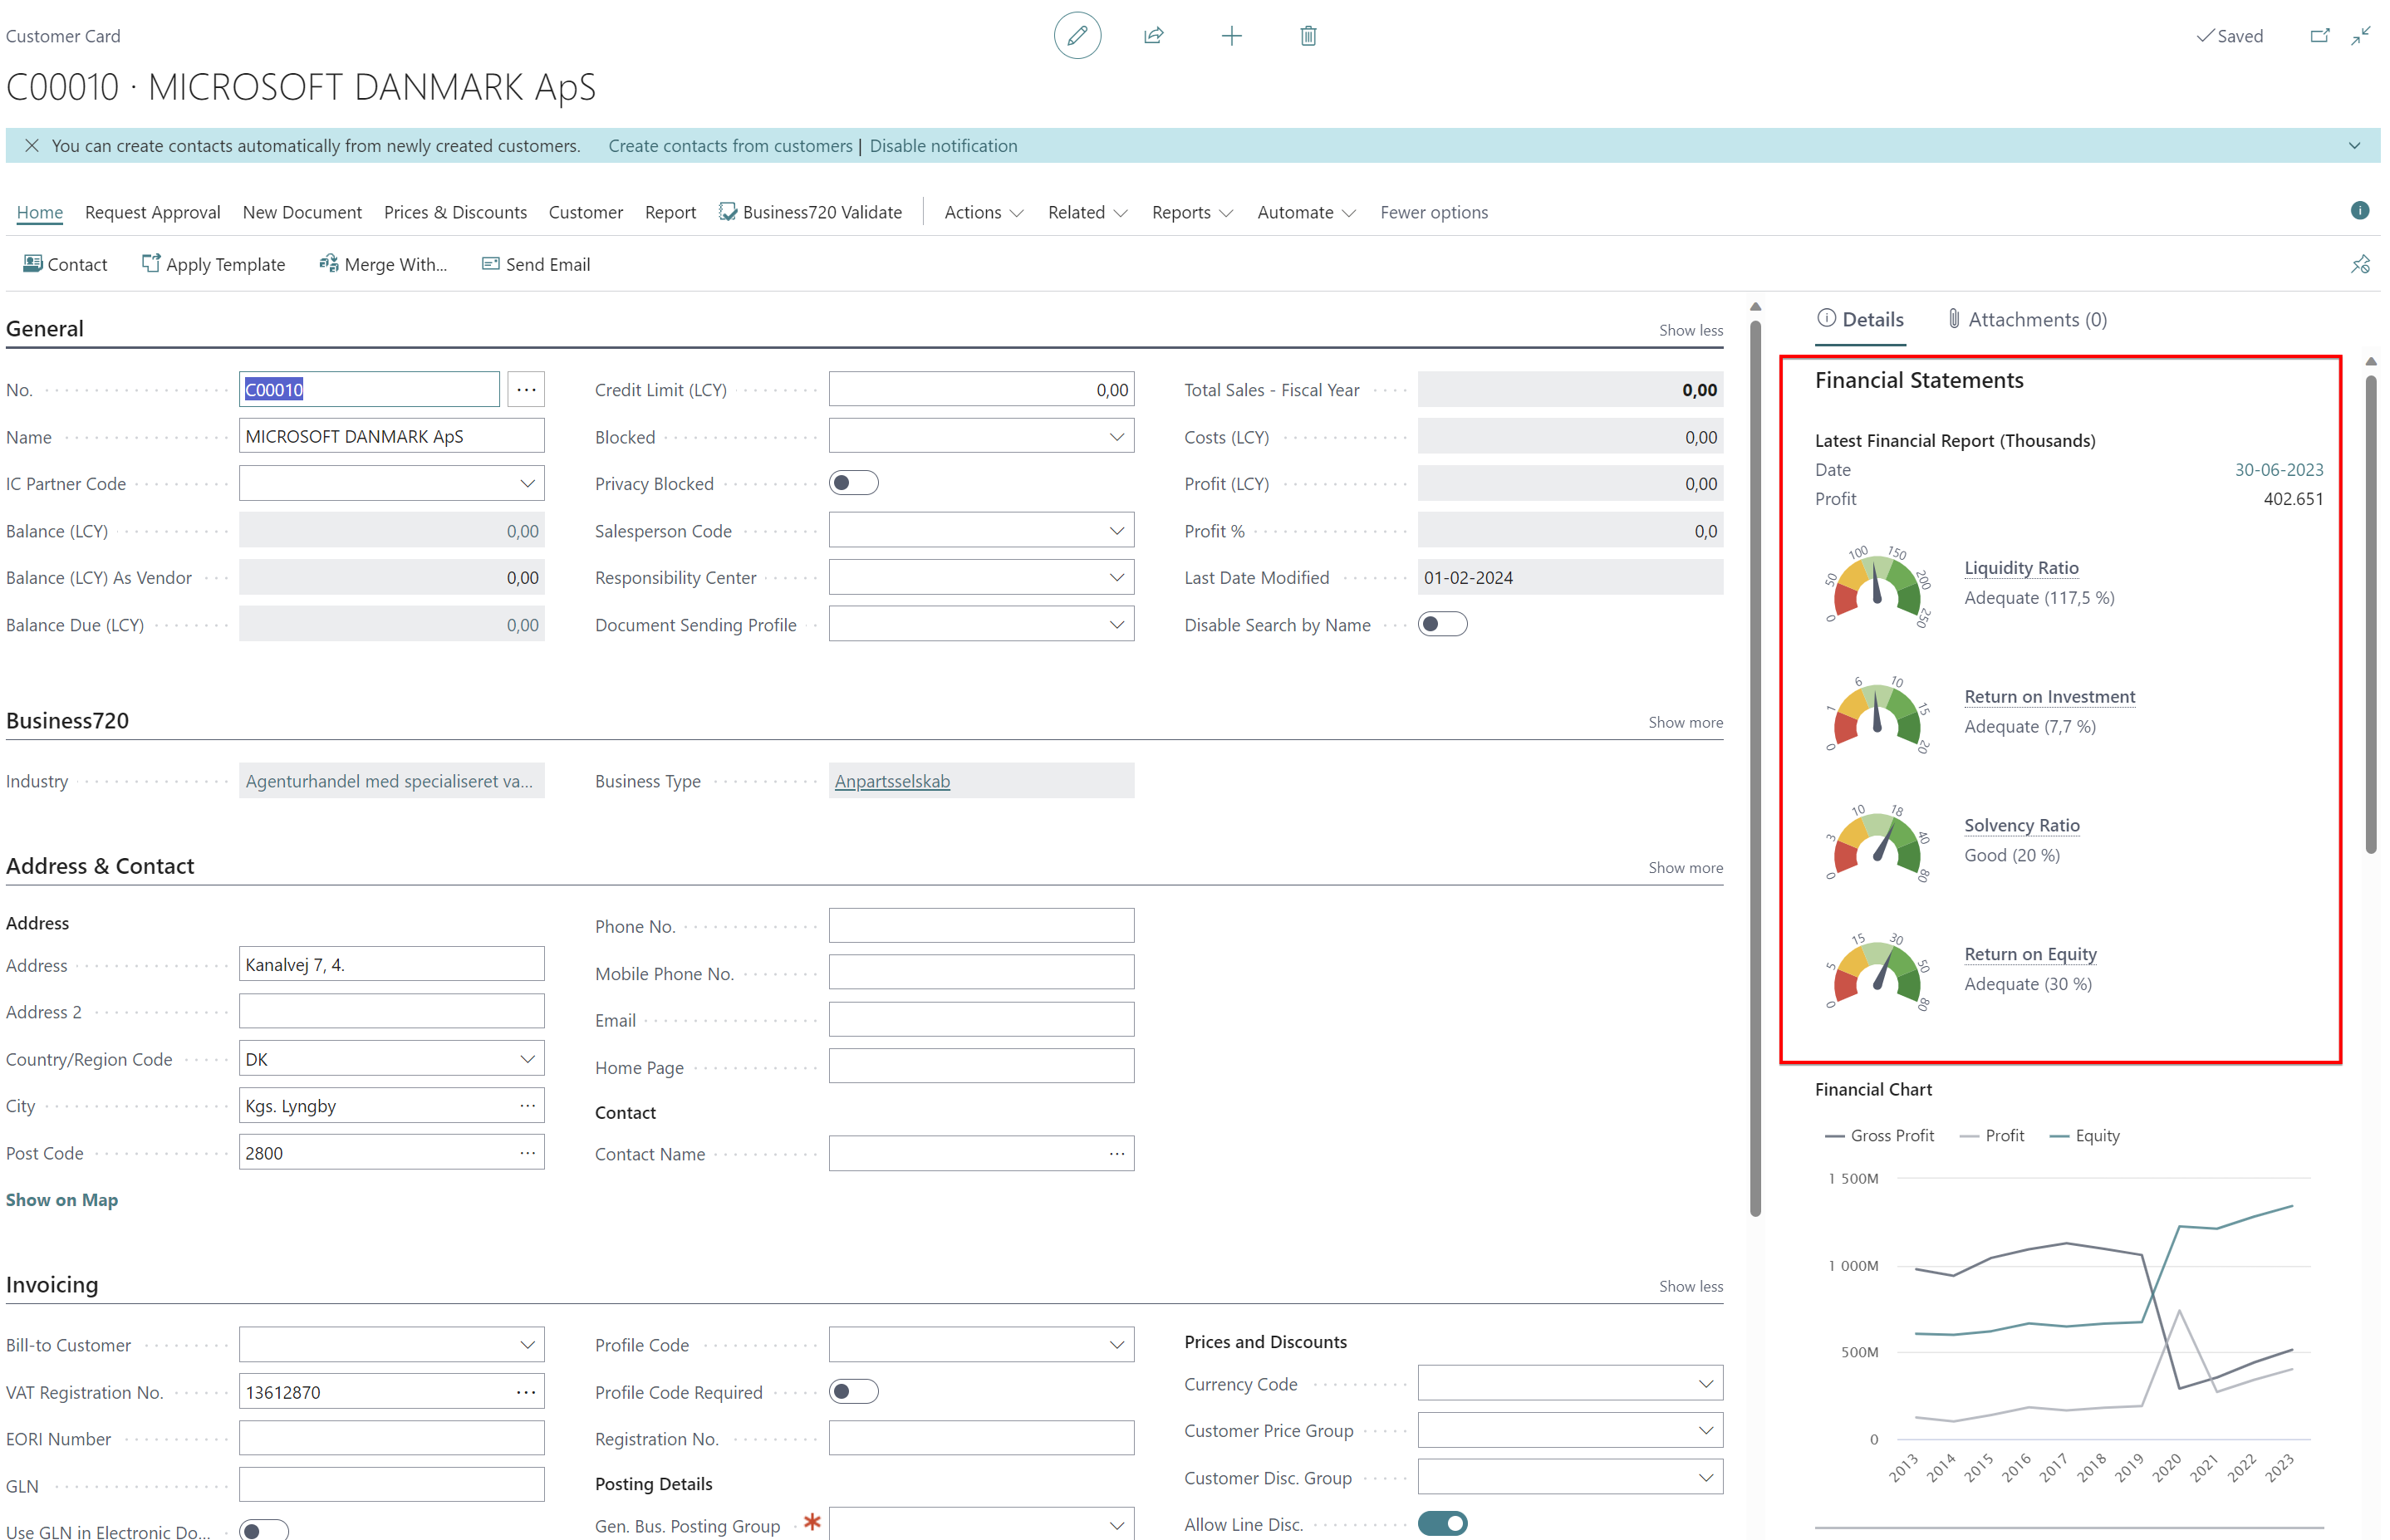Image resolution: width=2390 pixels, height=1540 pixels.
Task: Open the Salesperson Code dropdown
Action: pos(1116,531)
